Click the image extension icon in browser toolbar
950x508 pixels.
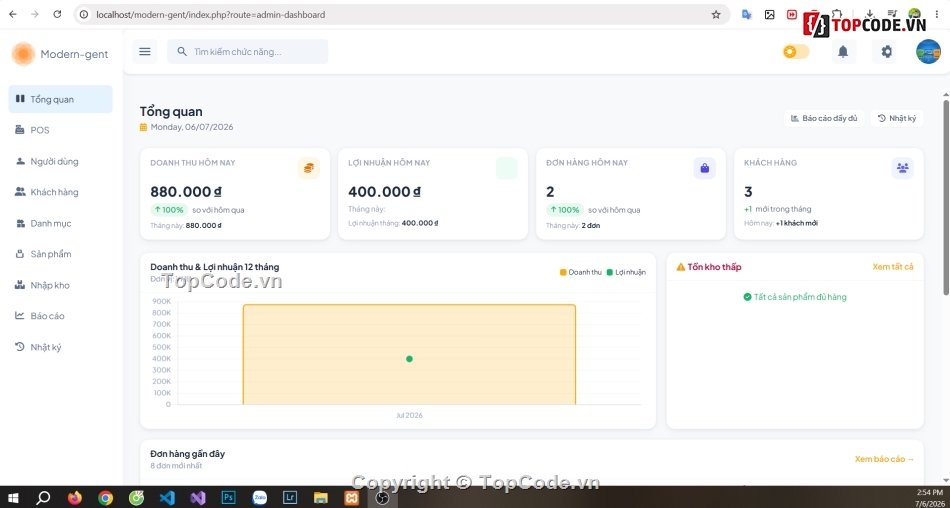769,15
